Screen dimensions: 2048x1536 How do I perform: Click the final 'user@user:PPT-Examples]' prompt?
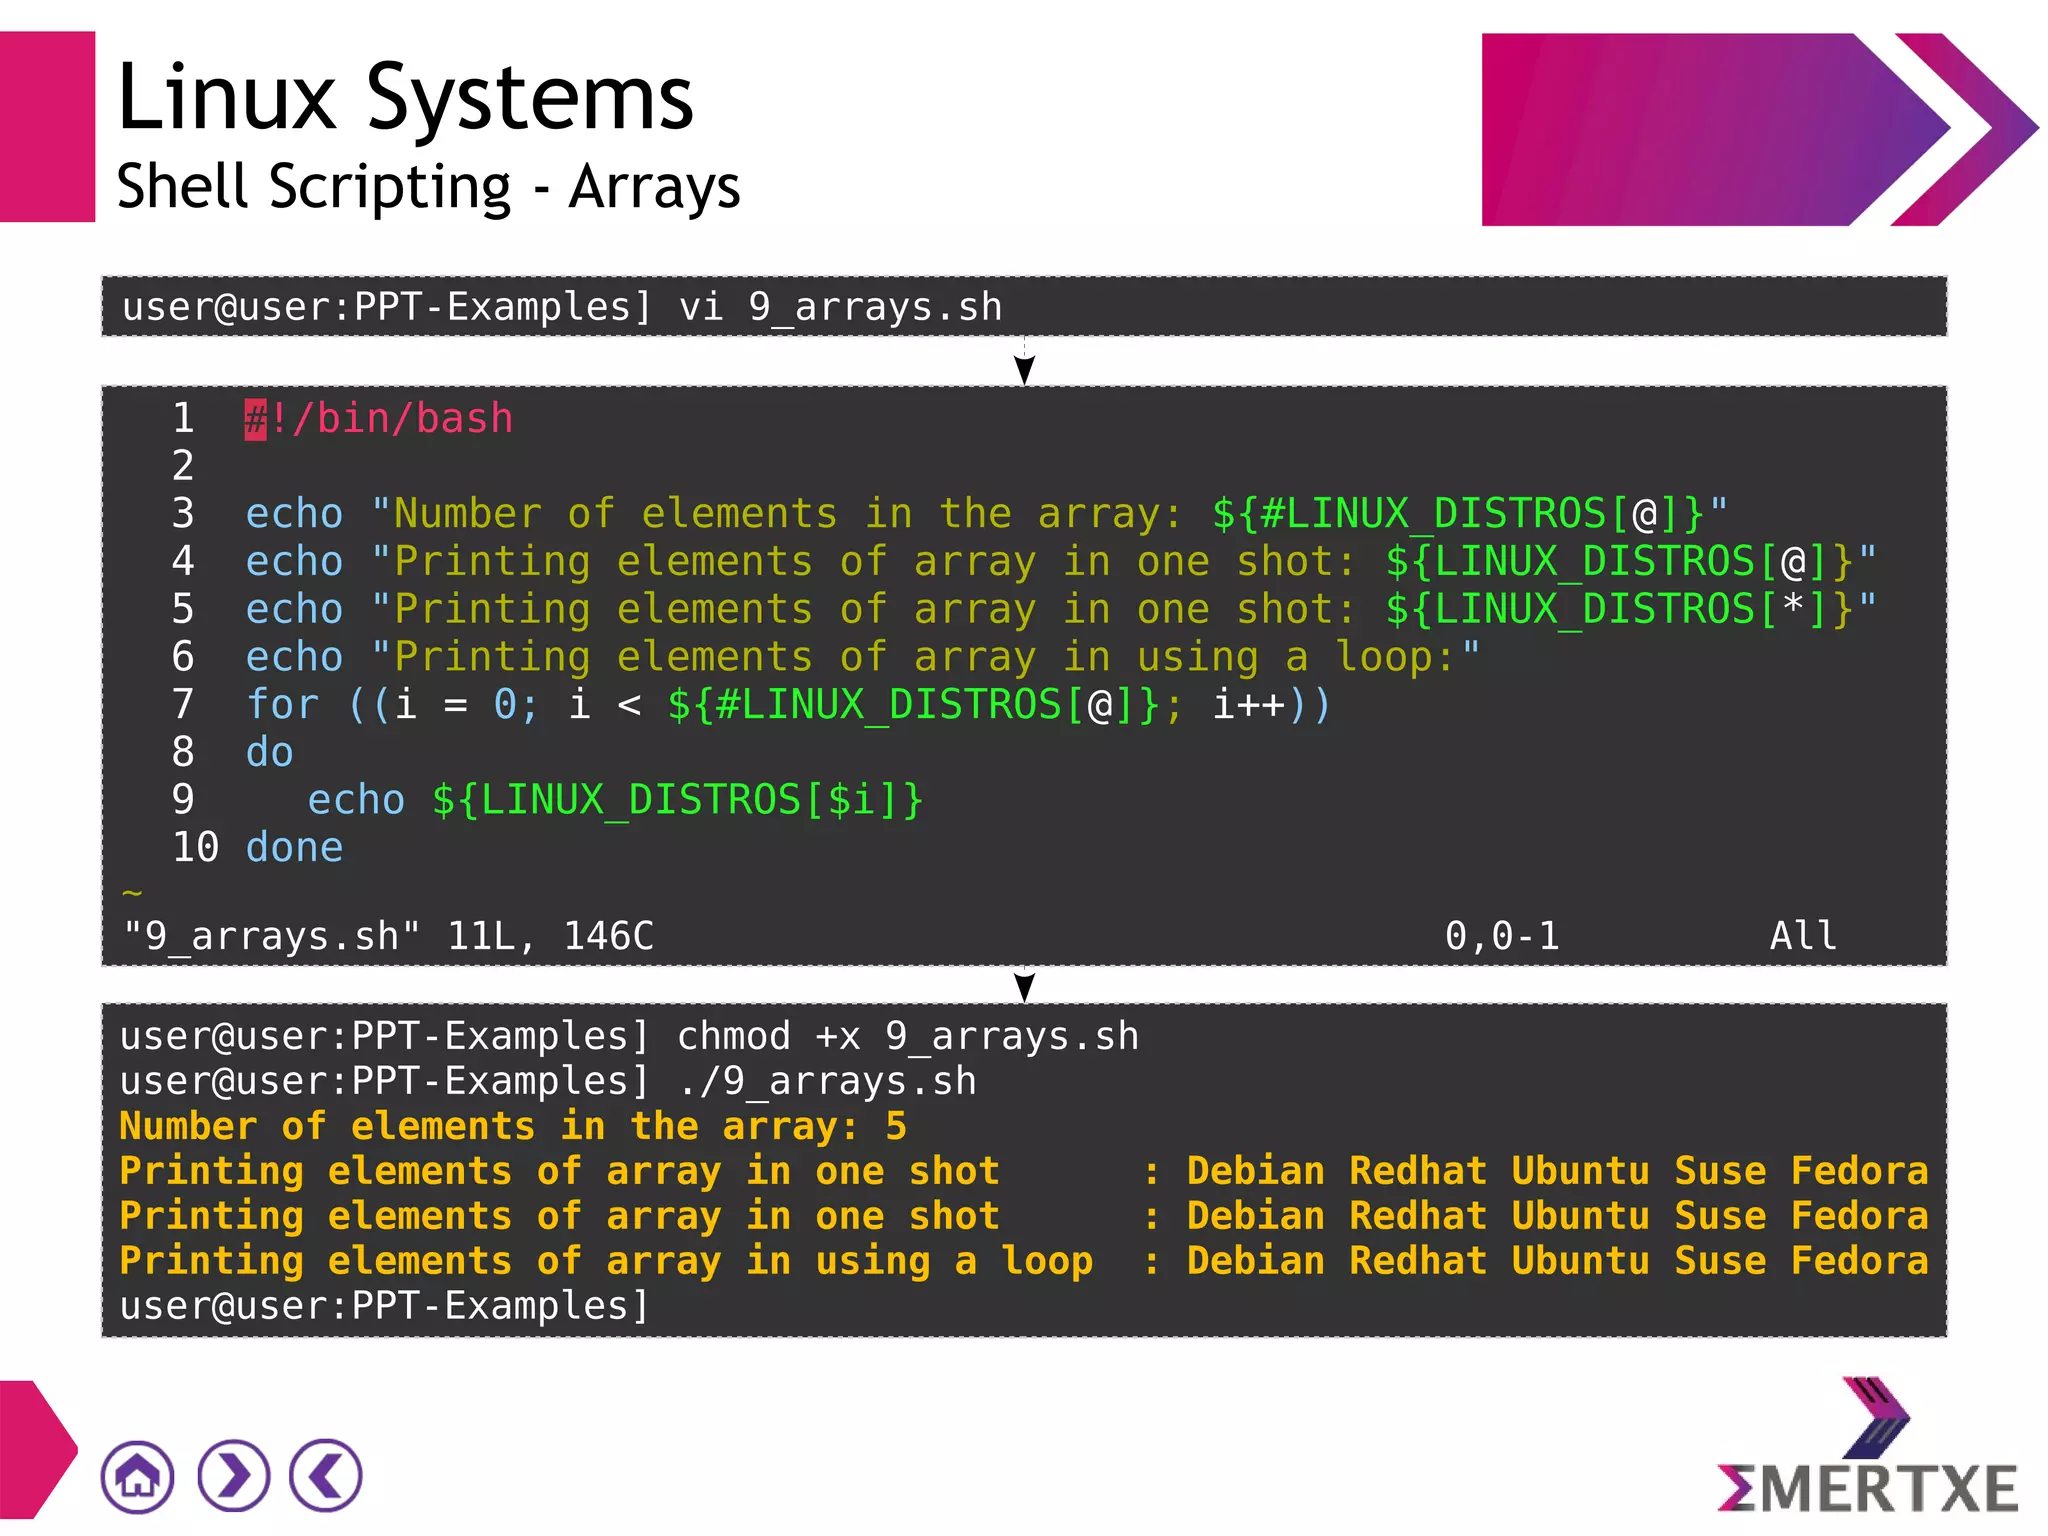tap(385, 1307)
